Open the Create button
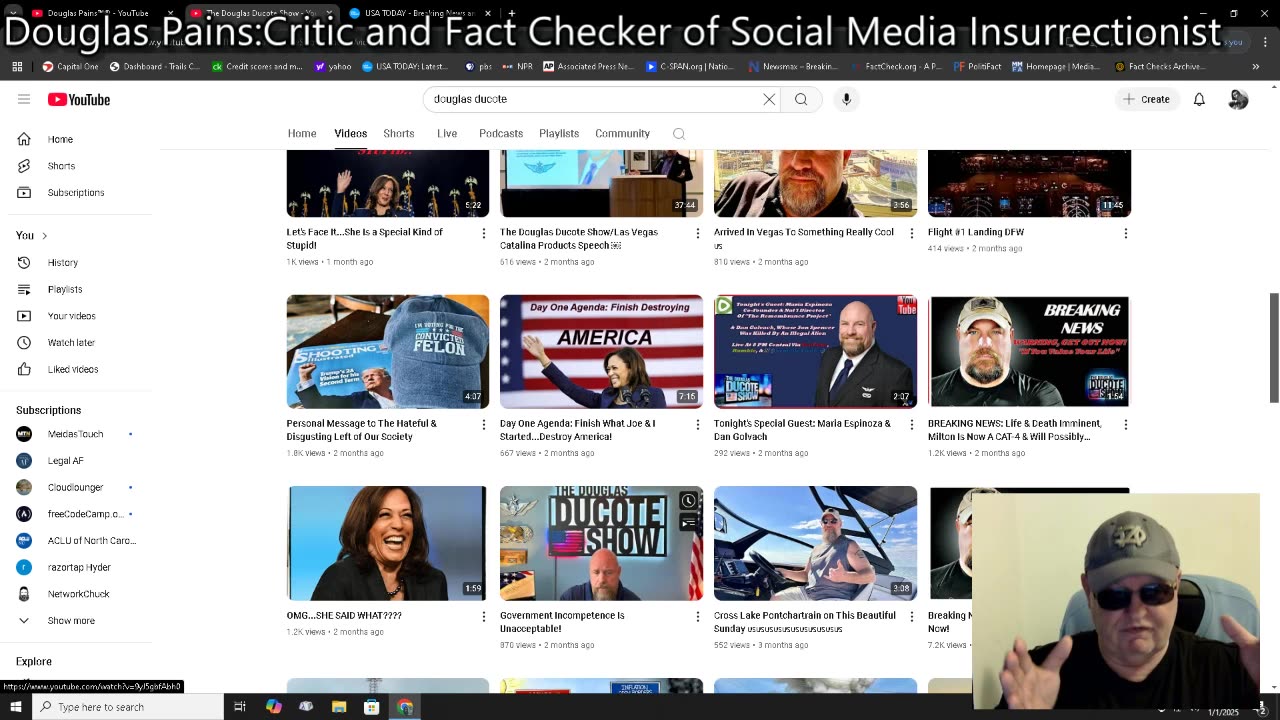Screen dimensions: 1280x720 pos(1146,99)
